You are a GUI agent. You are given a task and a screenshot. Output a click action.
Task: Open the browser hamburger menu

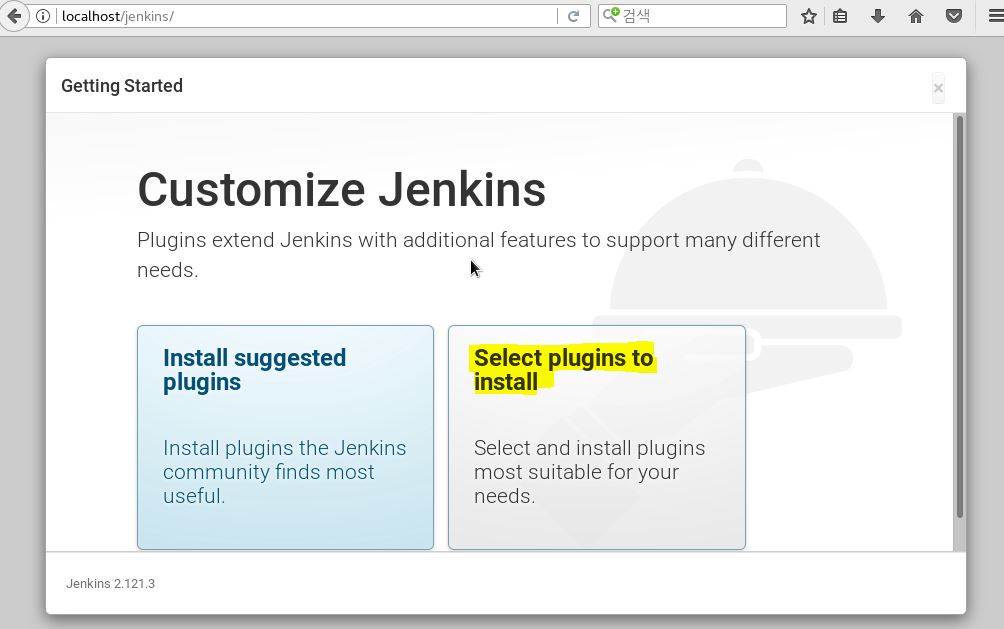[996, 16]
